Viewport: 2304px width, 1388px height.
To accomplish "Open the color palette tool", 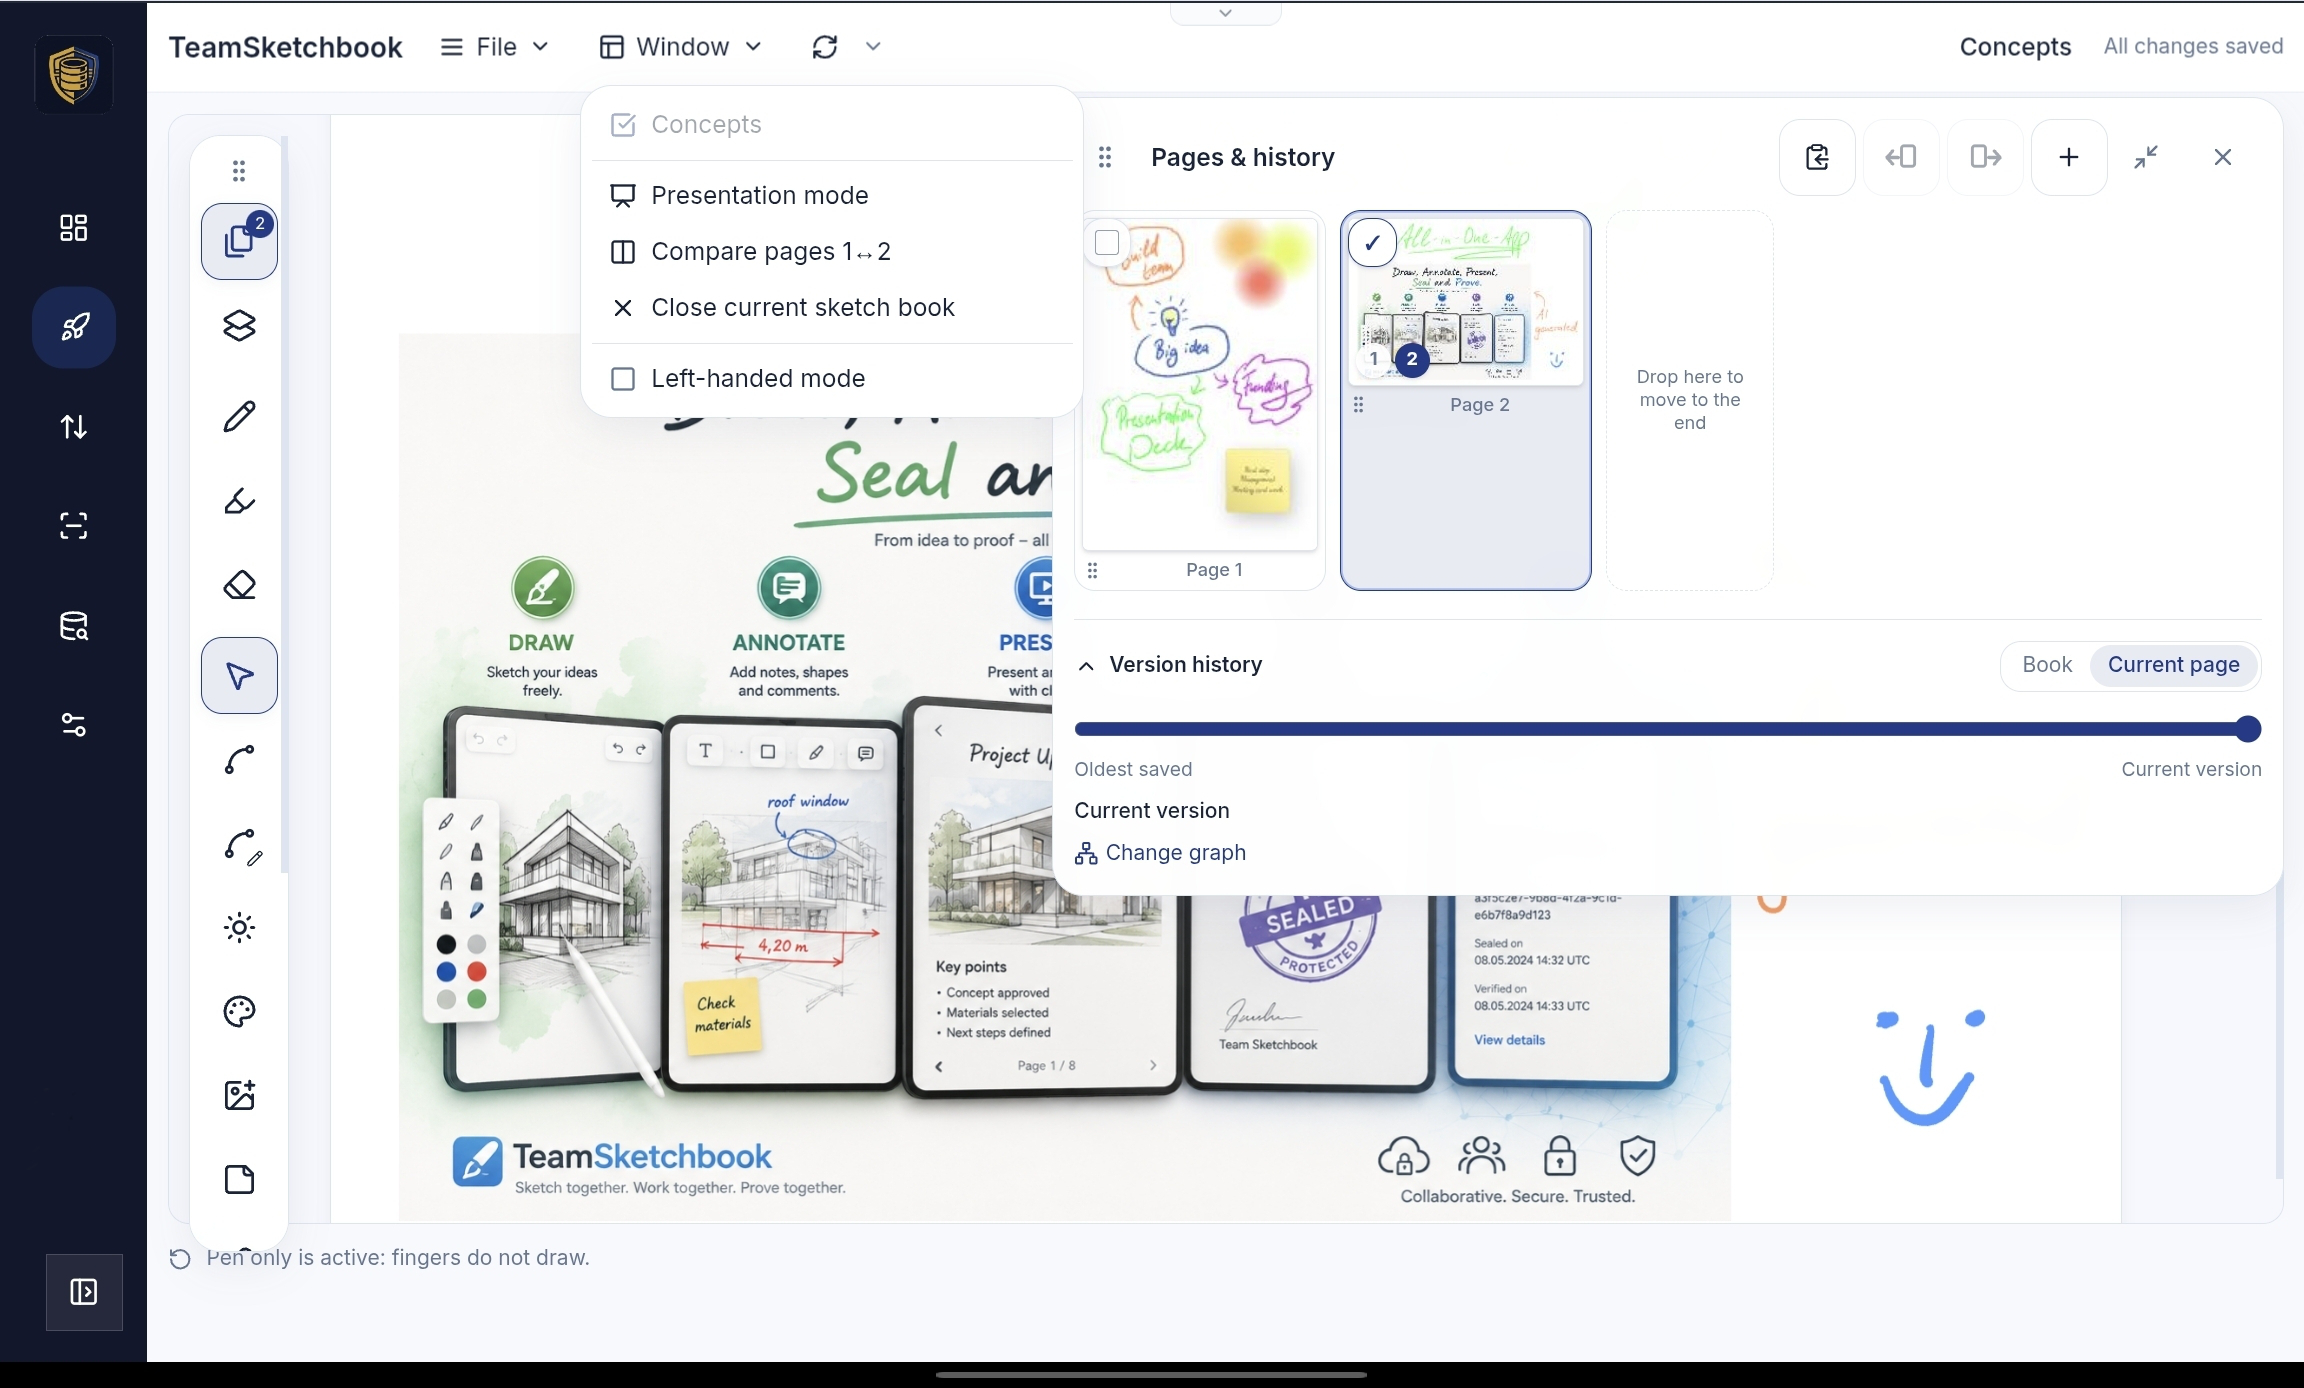I will (239, 1012).
